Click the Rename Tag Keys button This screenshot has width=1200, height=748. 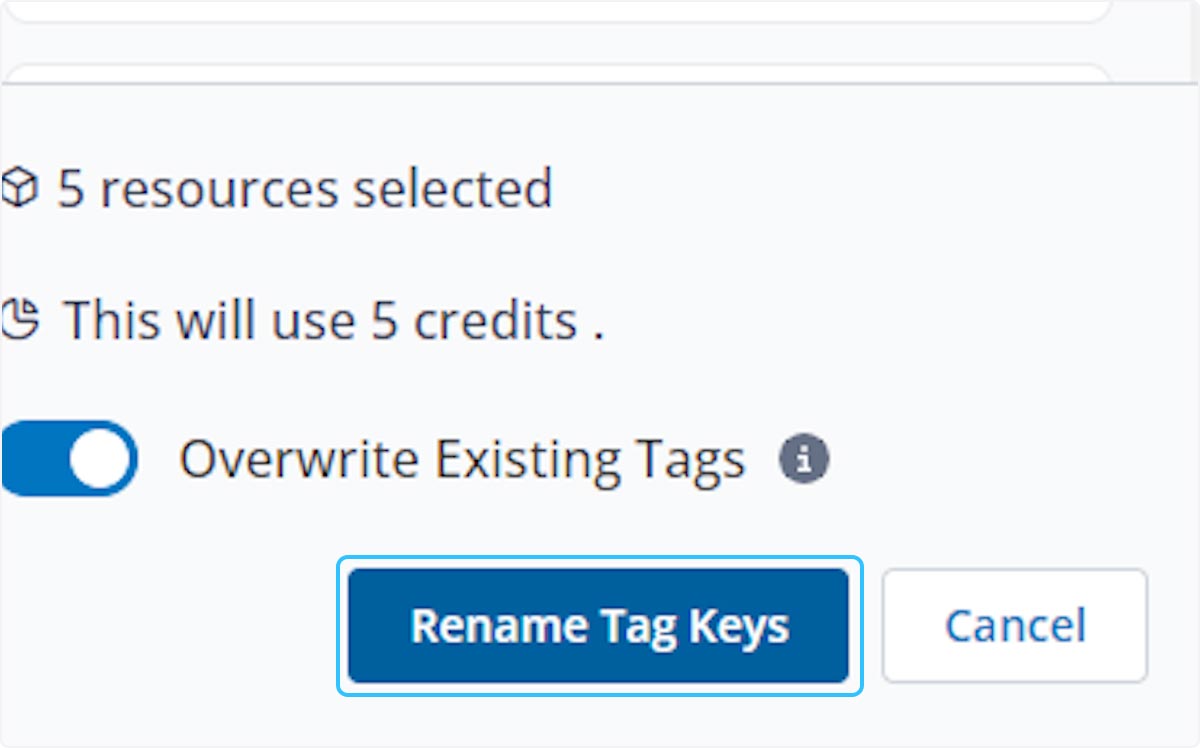tap(598, 626)
